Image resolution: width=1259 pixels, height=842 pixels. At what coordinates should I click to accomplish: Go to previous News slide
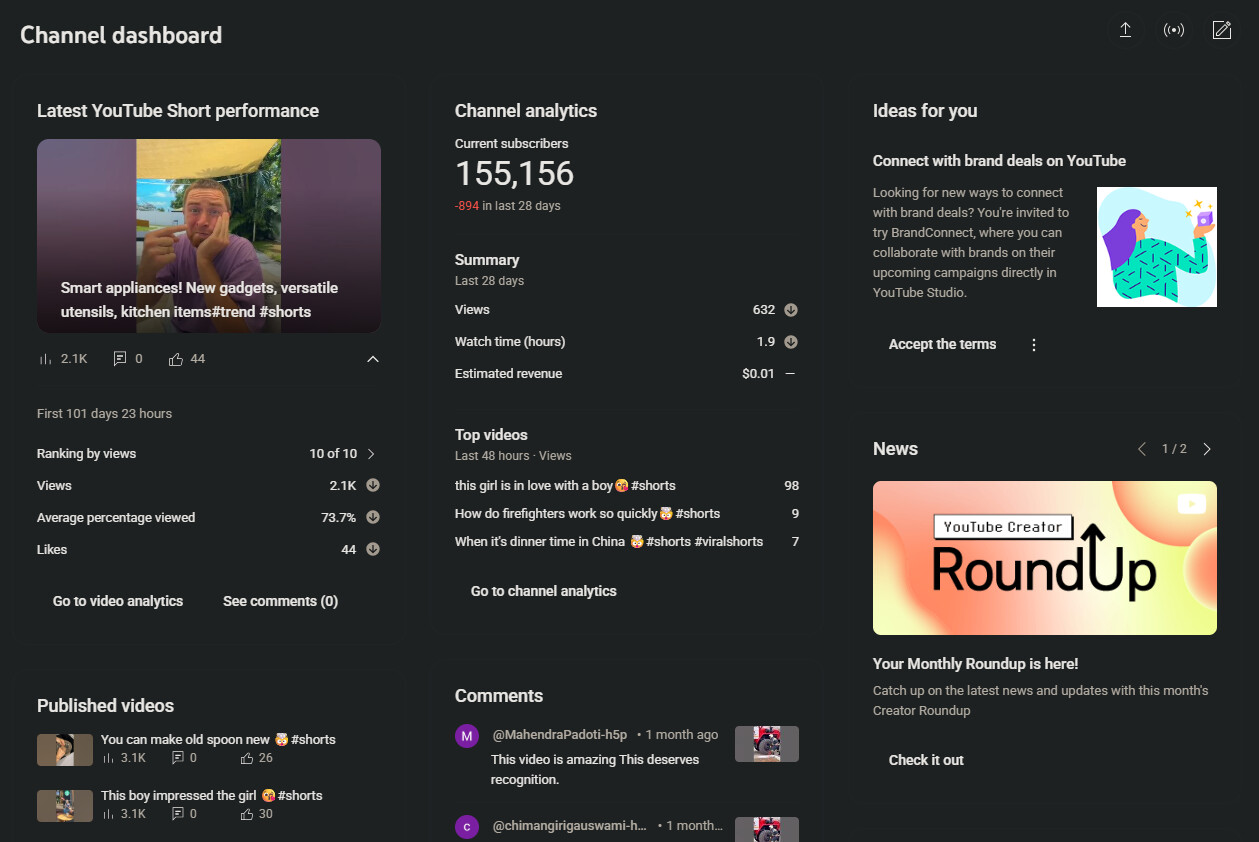(x=1142, y=449)
